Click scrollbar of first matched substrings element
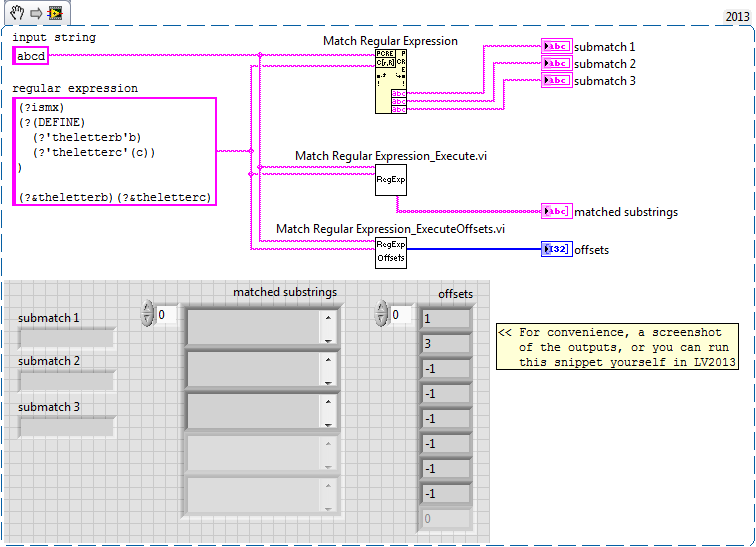Viewport: 756px width, 547px height. point(327,327)
